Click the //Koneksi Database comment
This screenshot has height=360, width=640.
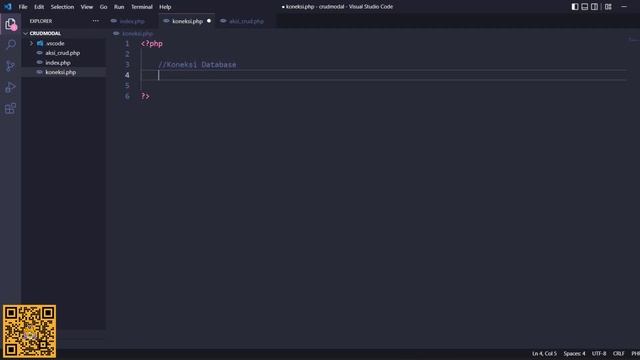tap(197, 64)
